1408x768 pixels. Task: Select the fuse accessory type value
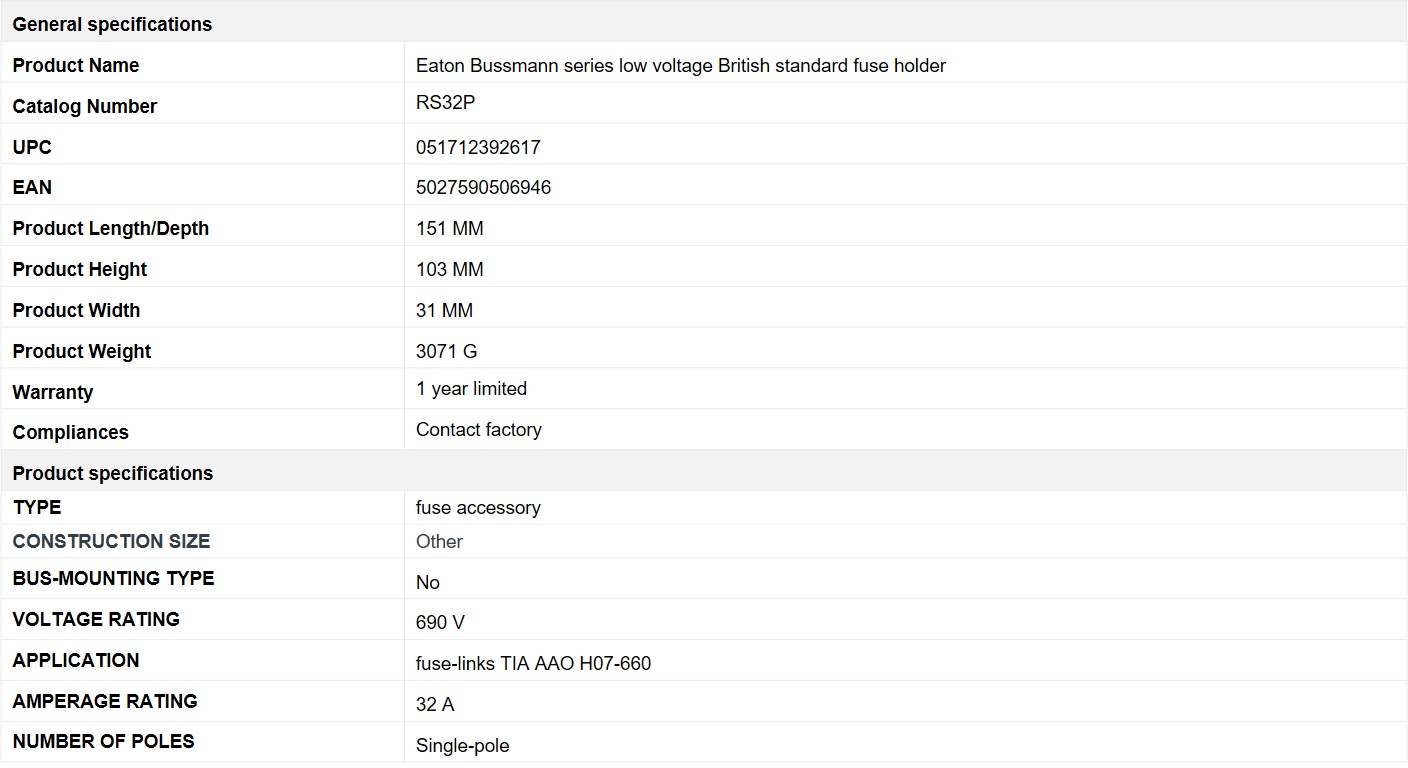[478, 507]
